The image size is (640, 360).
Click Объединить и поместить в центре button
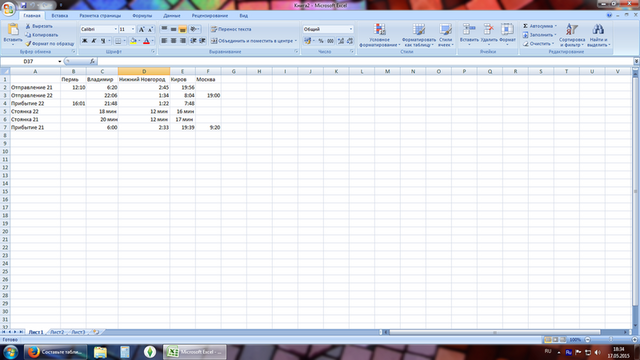tap(253, 41)
